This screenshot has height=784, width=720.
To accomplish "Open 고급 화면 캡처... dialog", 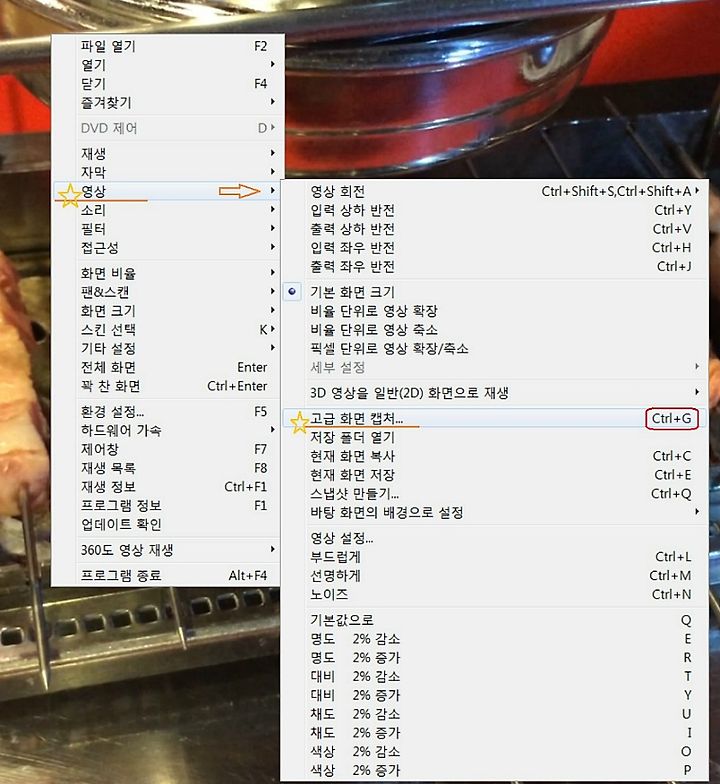I will pos(494,418).
